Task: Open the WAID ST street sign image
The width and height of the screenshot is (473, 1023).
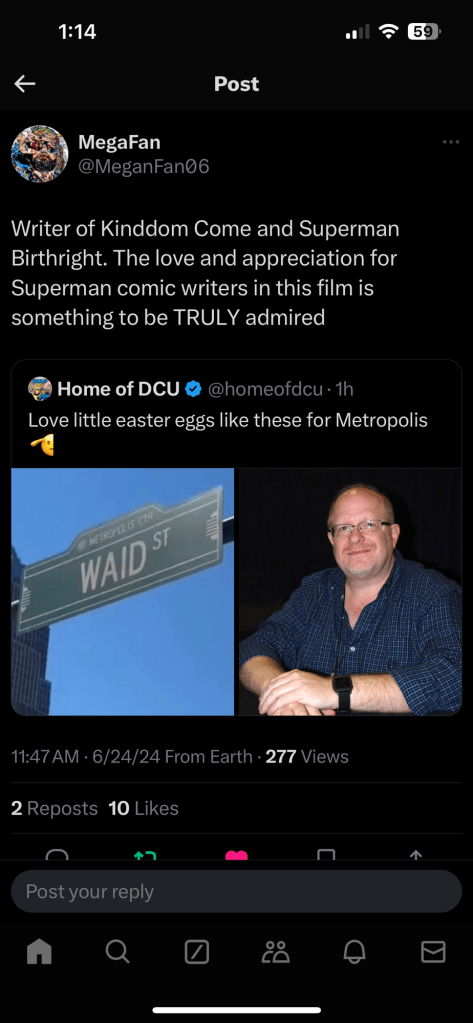Action: [x=123, y=592]
